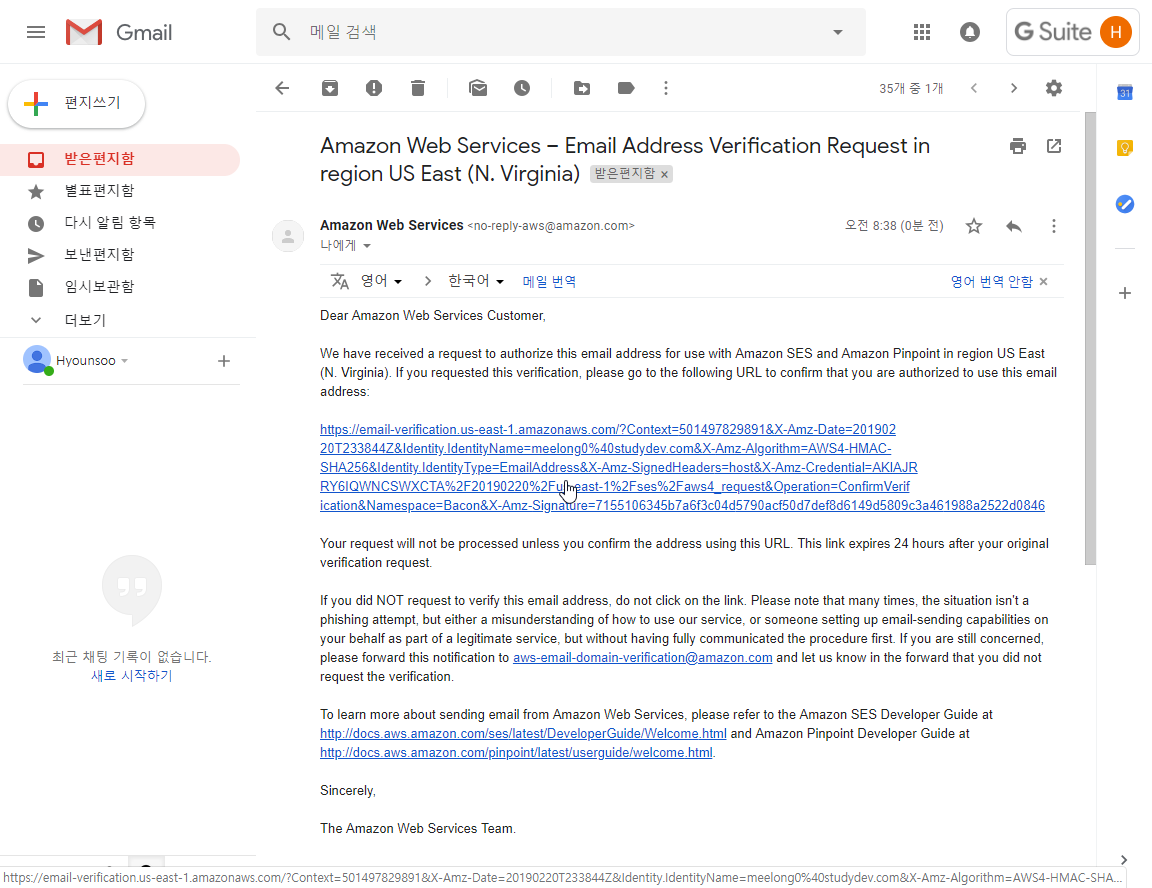The height and width of the screenshot is (888, 1152).
Task: Click 영어 번역 안함 link
Action: point(991,281)
